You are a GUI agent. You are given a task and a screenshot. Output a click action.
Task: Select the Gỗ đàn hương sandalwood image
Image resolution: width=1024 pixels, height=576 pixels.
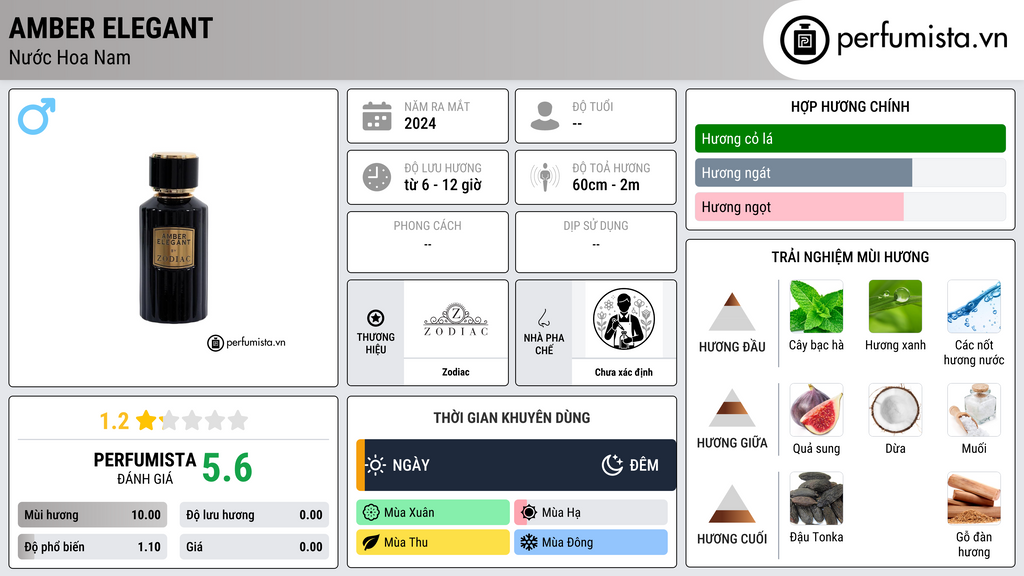(974, 498)
